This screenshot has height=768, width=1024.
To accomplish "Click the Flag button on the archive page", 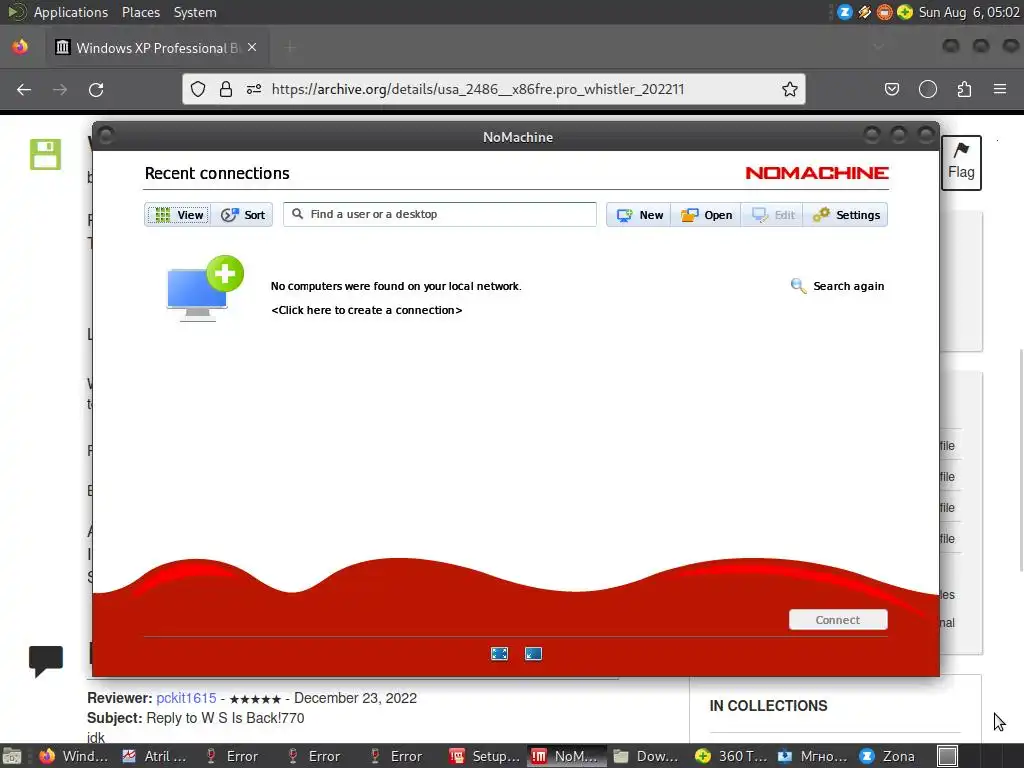I will point(961,163).
